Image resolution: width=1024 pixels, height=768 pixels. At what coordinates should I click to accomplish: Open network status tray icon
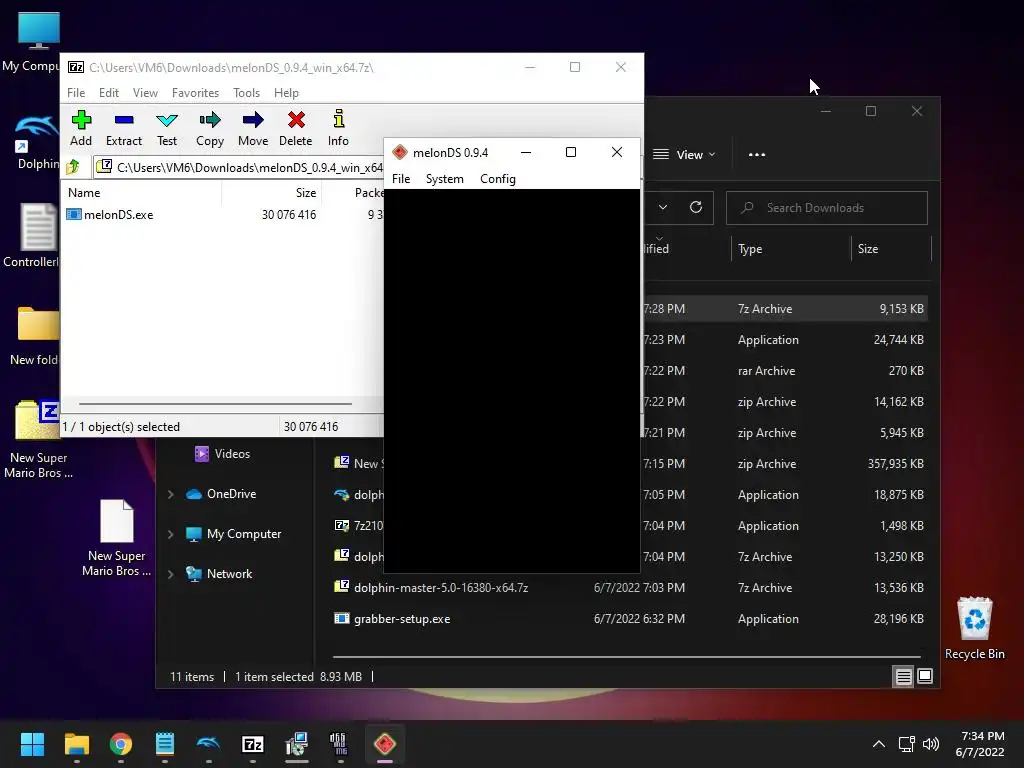(x=906, y=744)
